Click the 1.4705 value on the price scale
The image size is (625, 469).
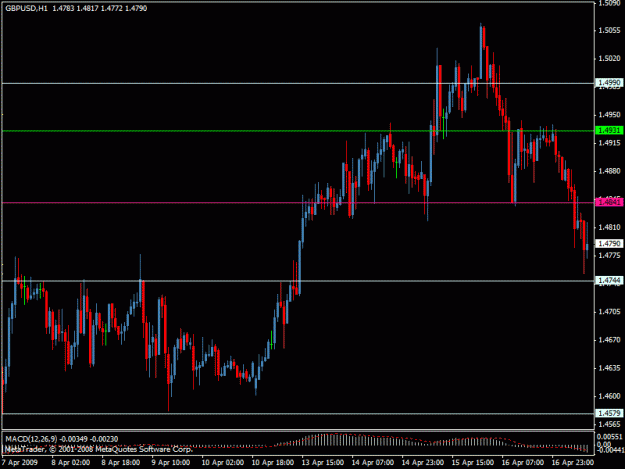pyautogui.click(x=609, y=312)
